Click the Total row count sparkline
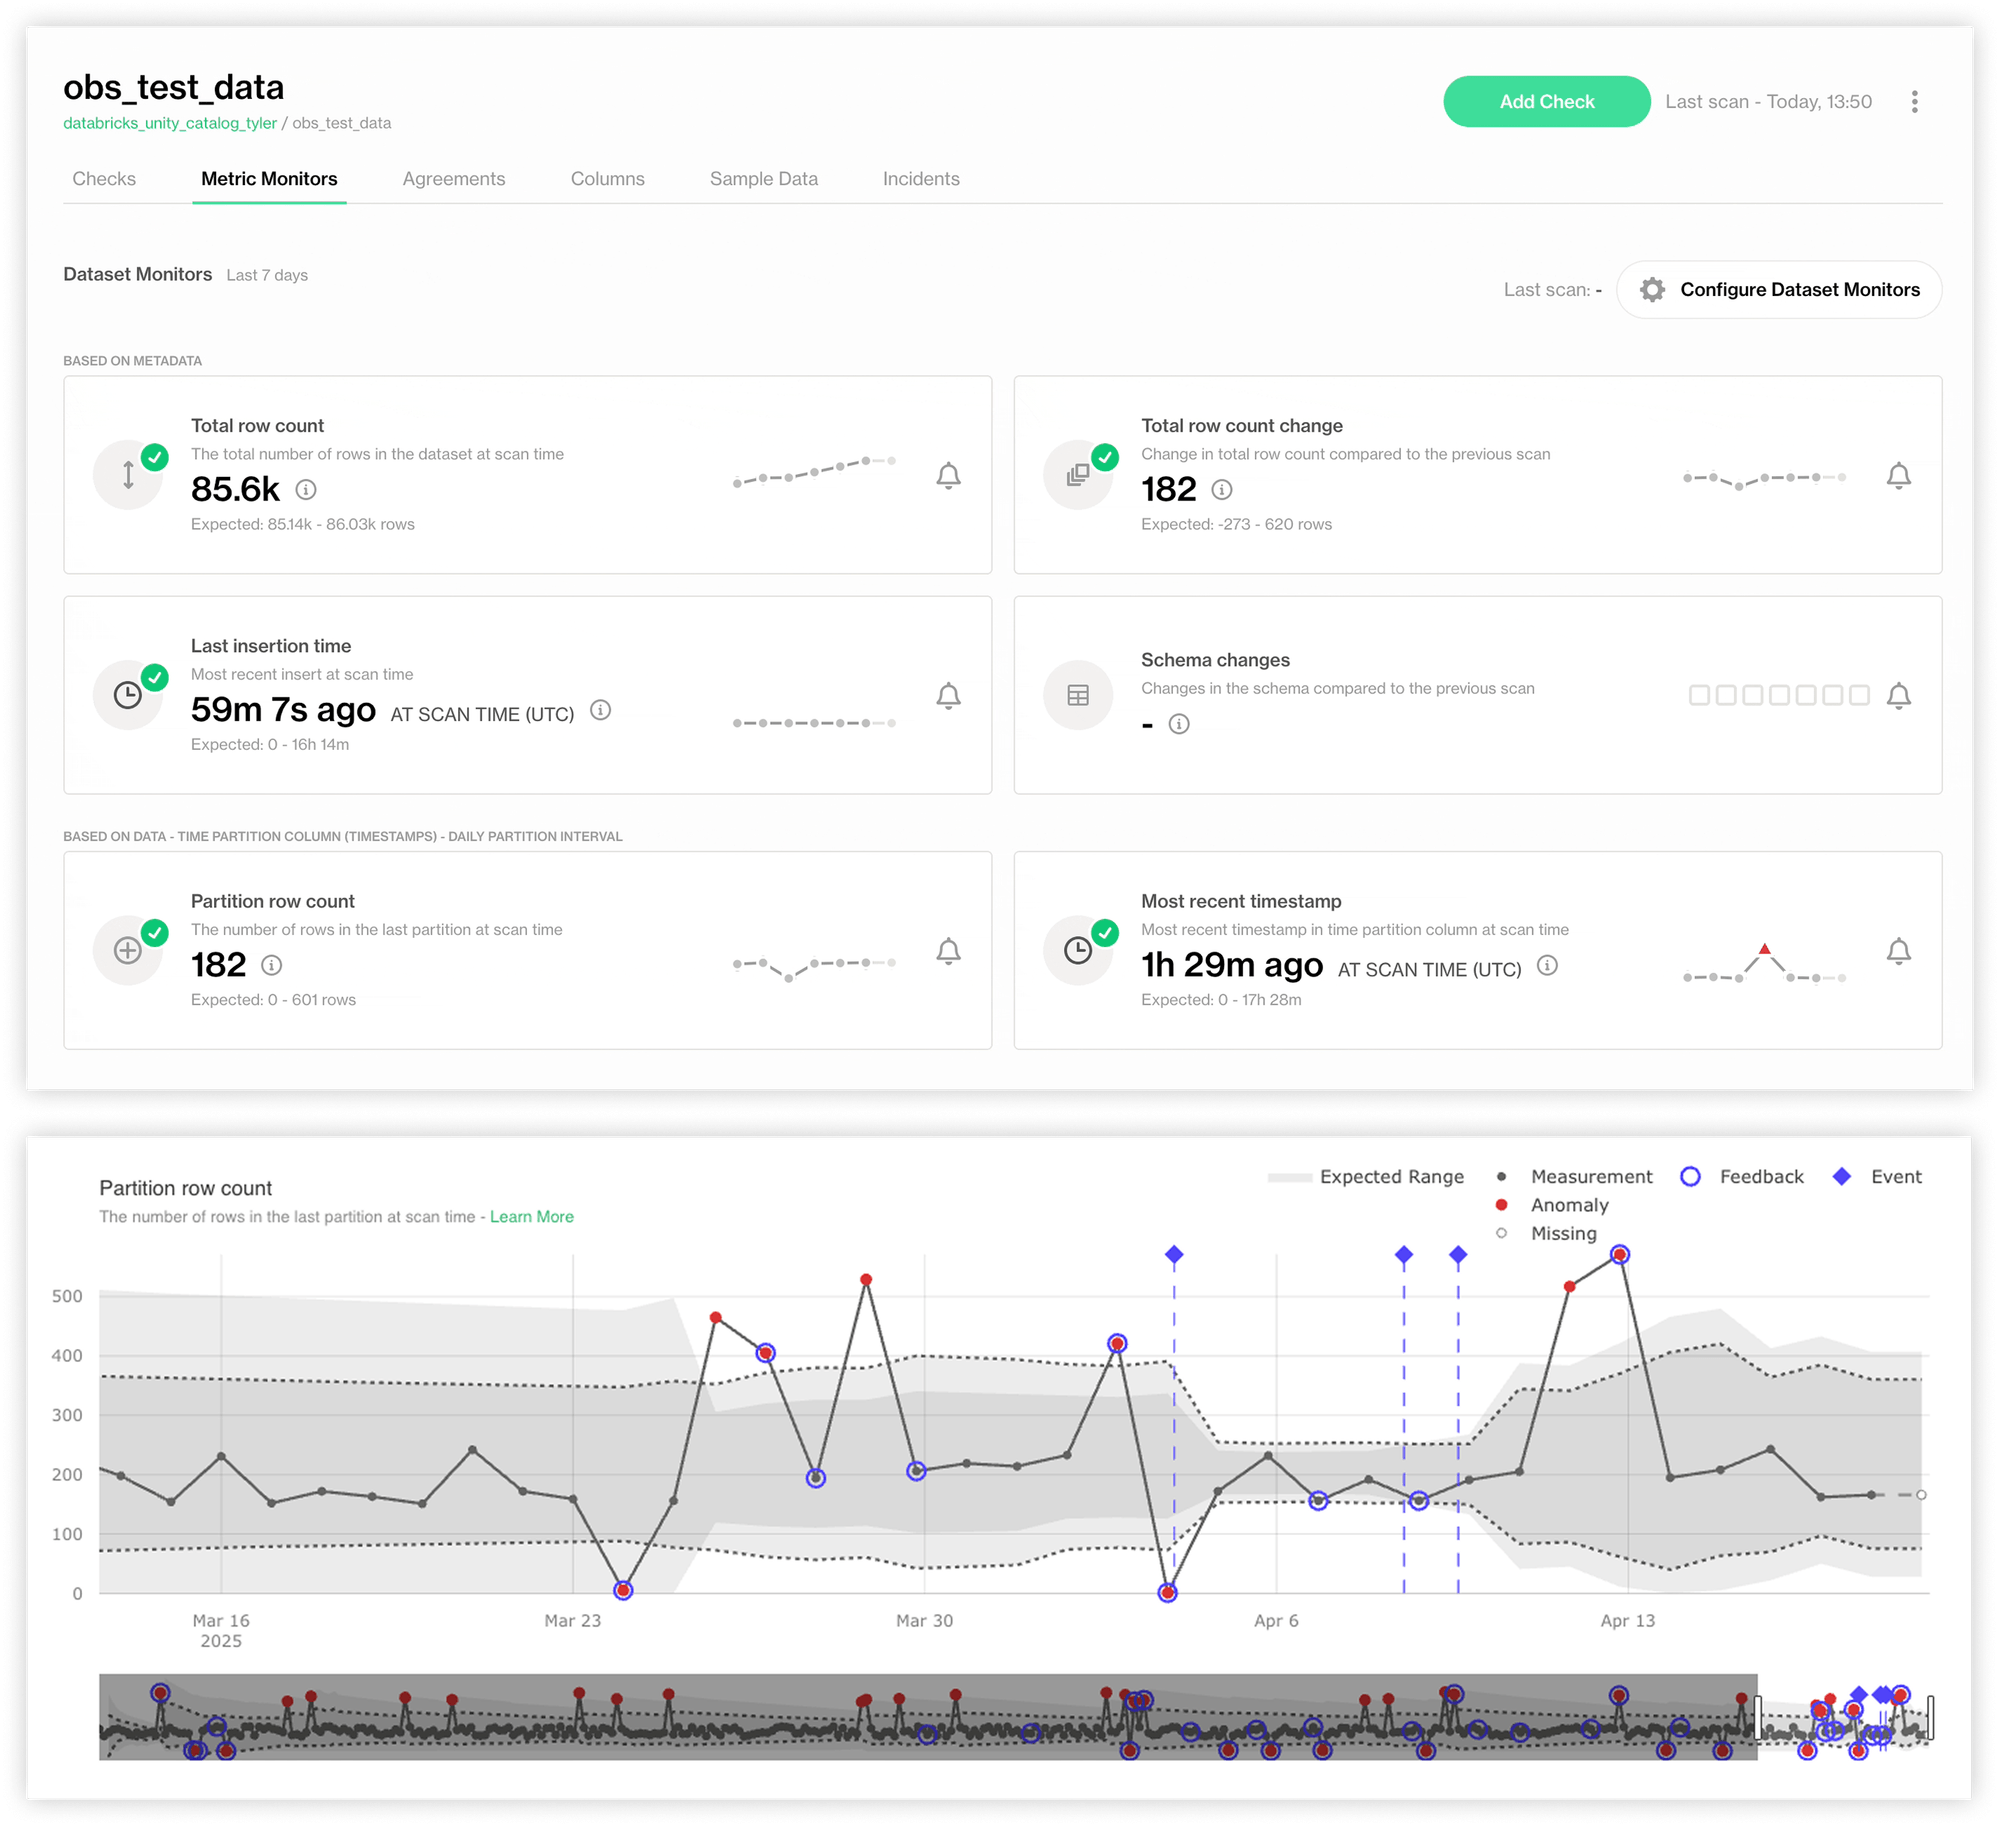The height and width of the screenshot is (1826, 2000). (x=814, y=471)
